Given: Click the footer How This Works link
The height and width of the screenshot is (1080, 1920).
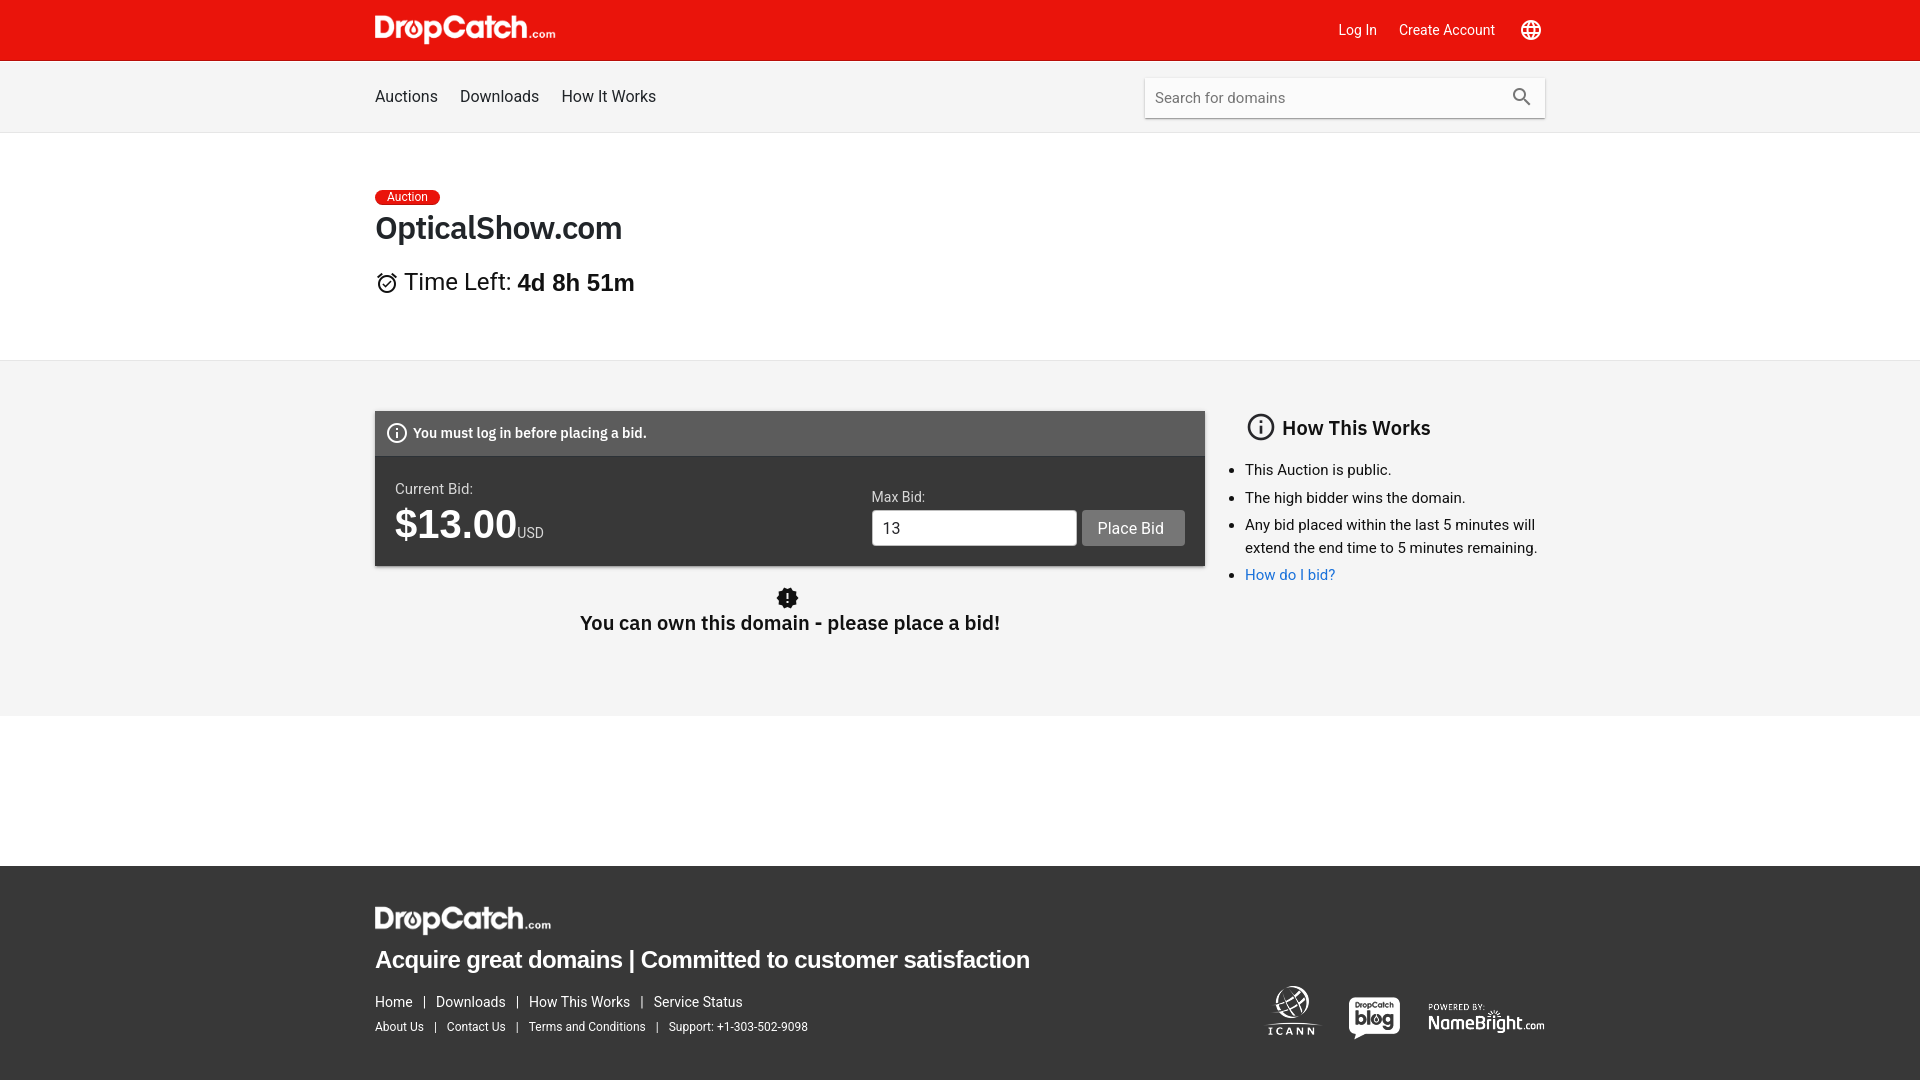Looking at the screenshot, I should click(579, 1002).
